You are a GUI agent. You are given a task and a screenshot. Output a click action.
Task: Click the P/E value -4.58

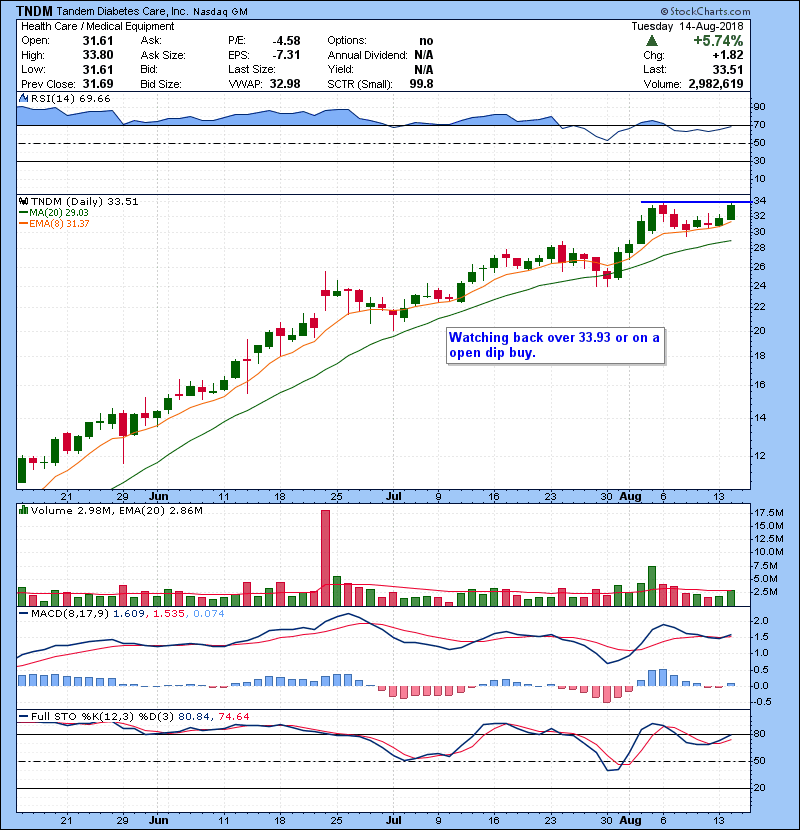click(x=286, y=41)
